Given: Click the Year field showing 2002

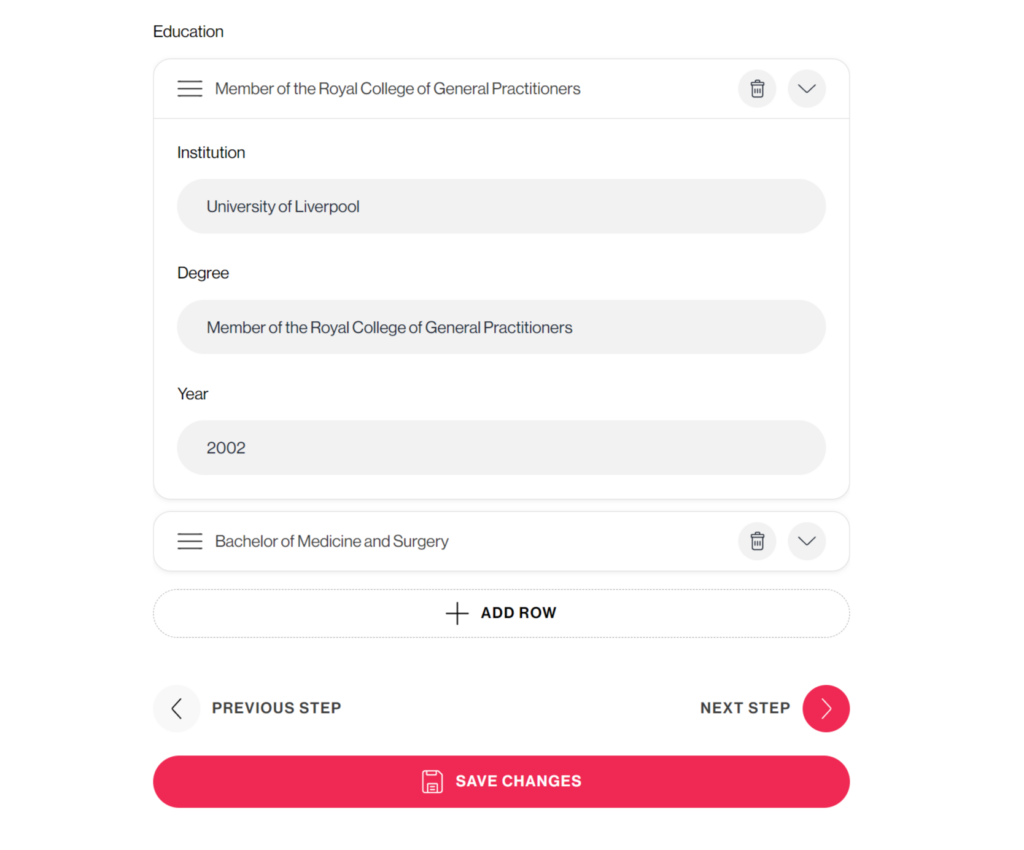Looking at the screenshot, I should pos(501,448).
